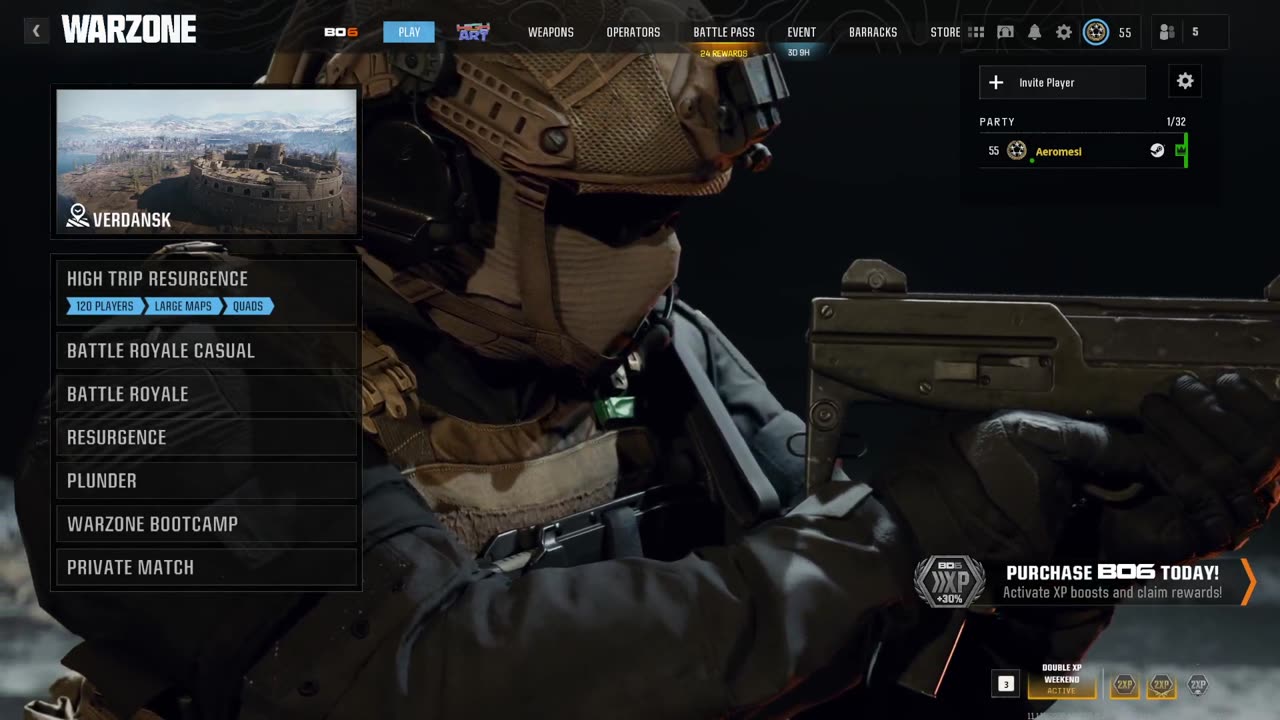Click the gray 2XP token

pos(1197,685)
